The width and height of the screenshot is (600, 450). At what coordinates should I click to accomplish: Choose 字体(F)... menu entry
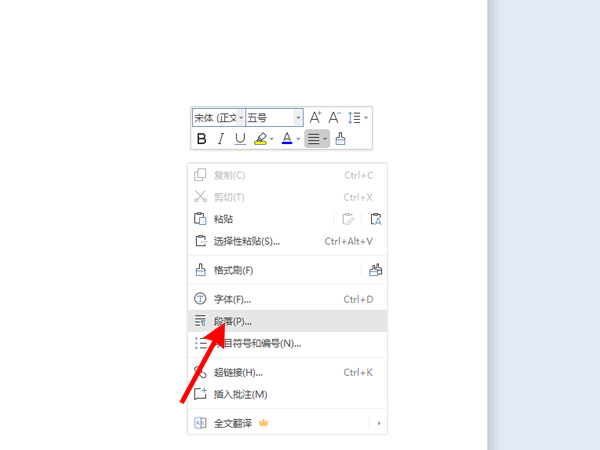tap(232, 299)
